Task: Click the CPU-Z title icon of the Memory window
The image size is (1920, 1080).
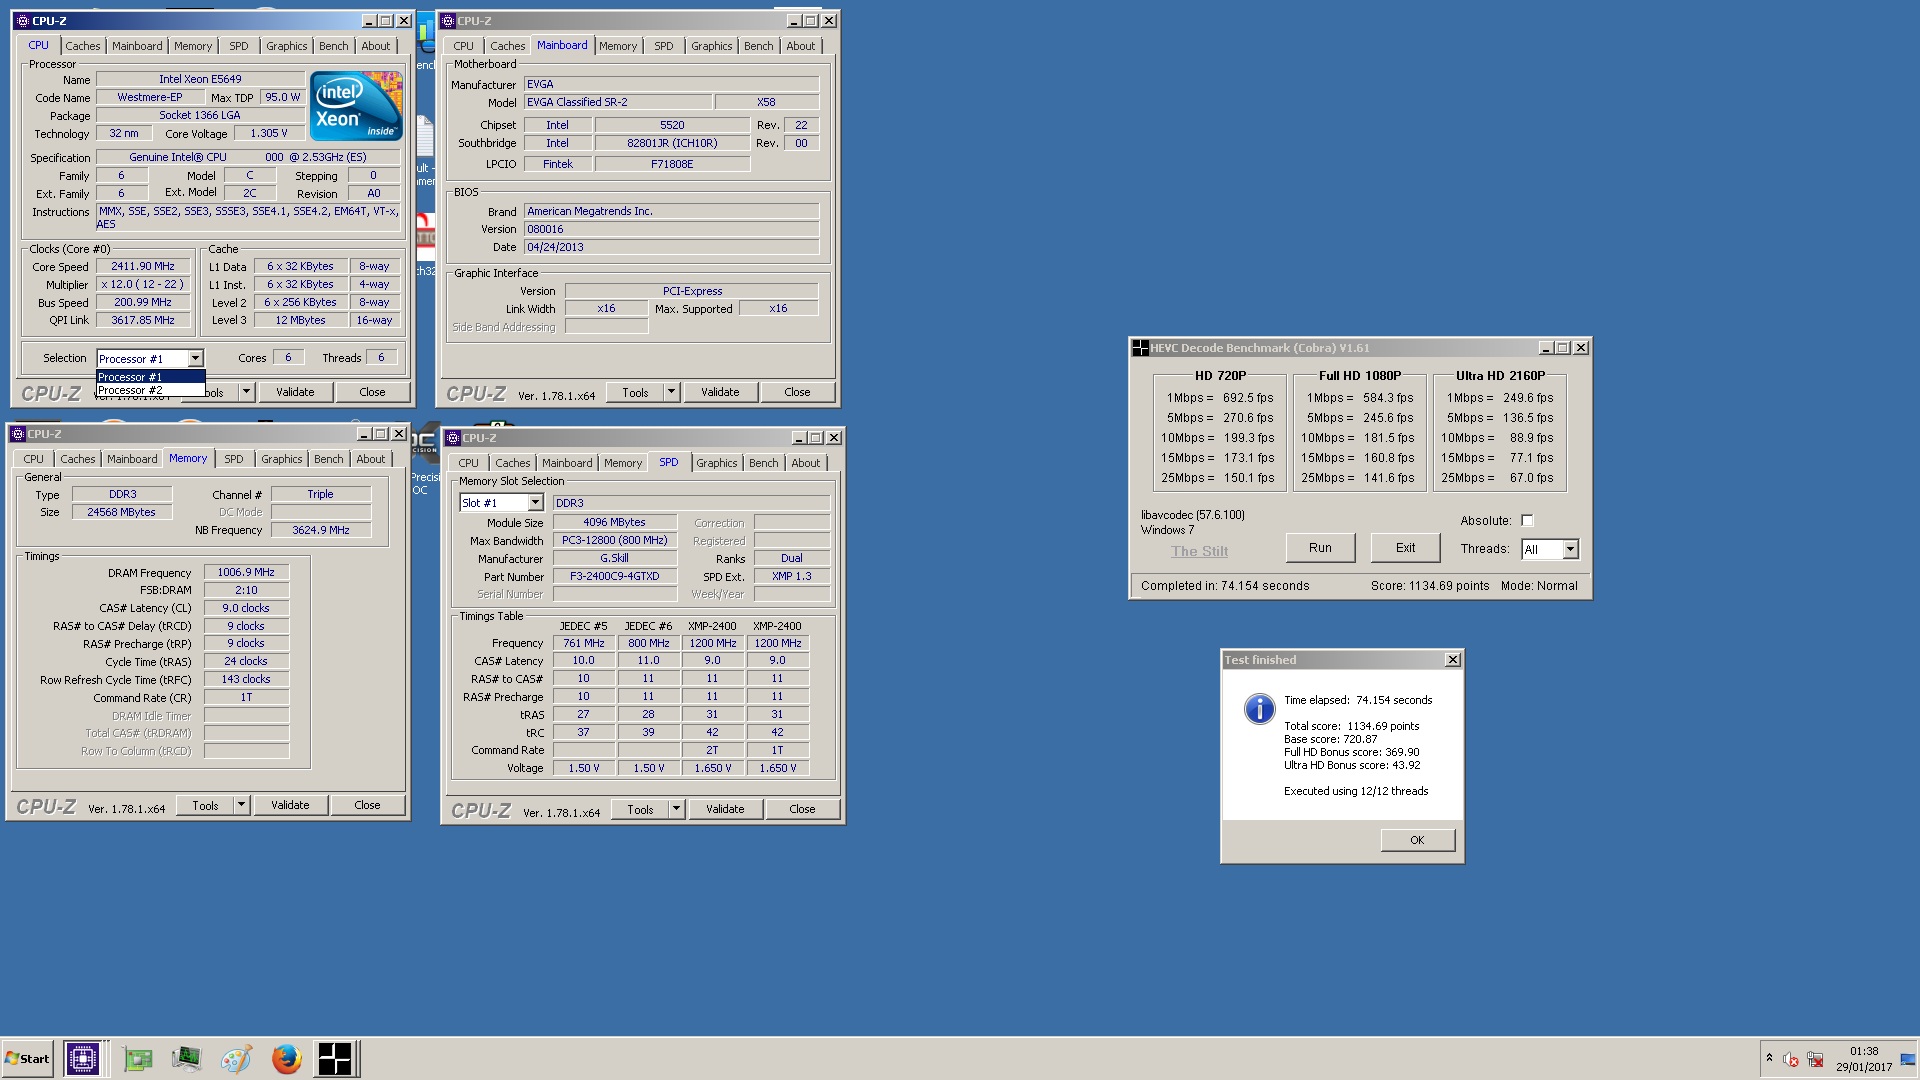Action: [18, 434]
